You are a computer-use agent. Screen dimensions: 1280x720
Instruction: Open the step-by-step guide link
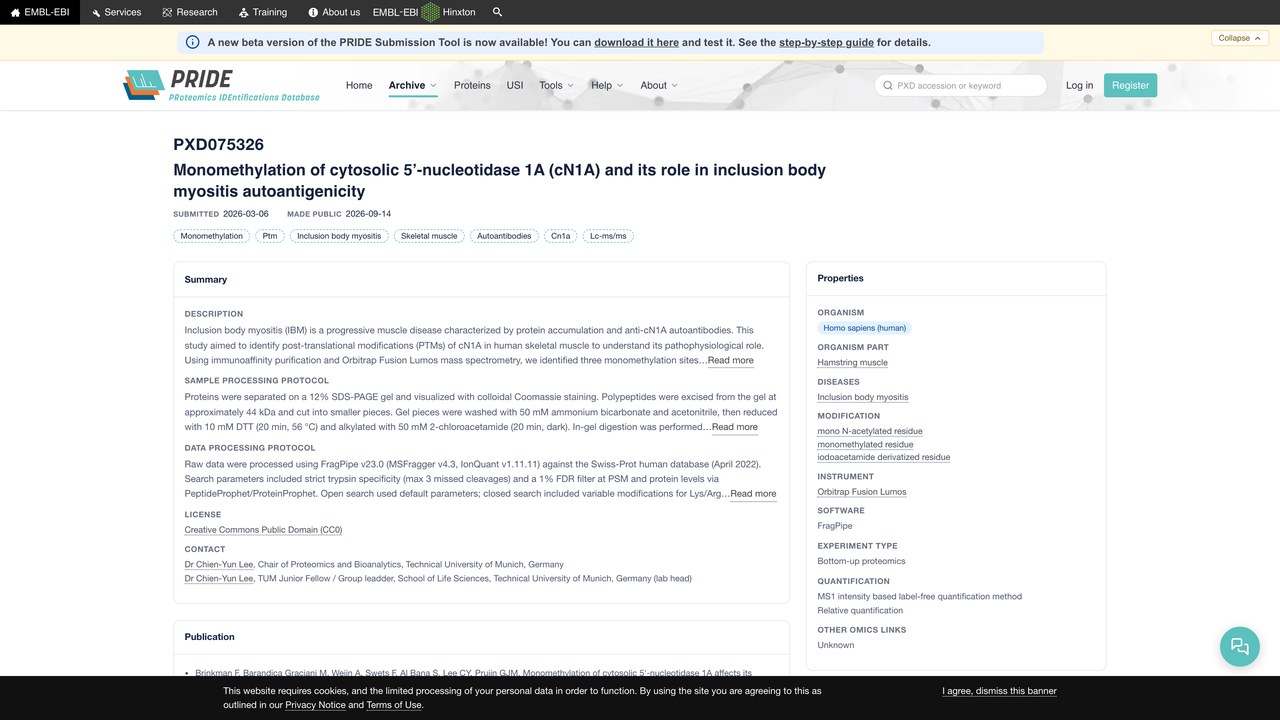tap(826, 42)
